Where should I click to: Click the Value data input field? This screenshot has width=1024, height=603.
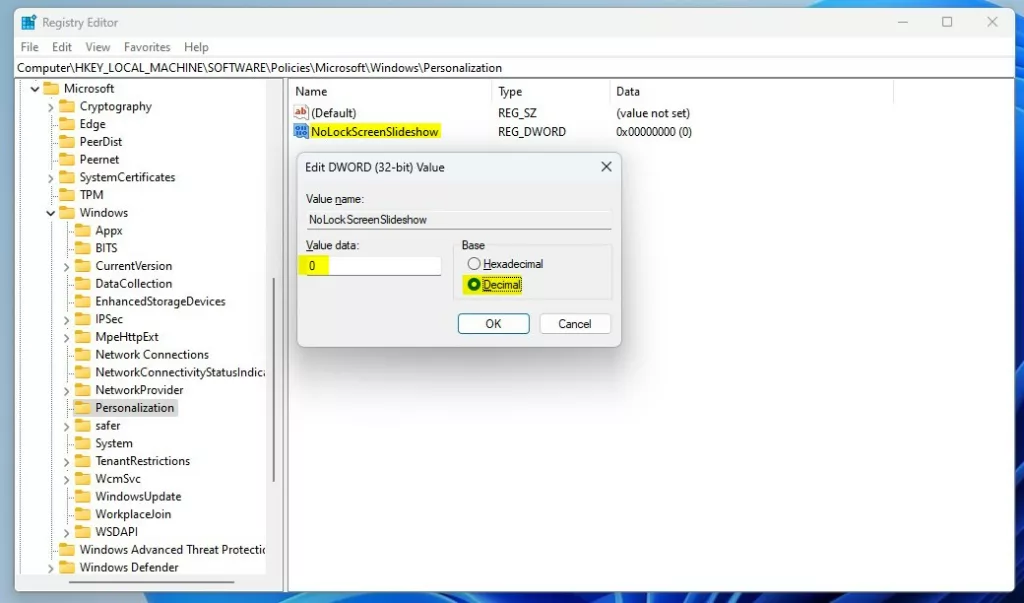click(x=373, y=265)
